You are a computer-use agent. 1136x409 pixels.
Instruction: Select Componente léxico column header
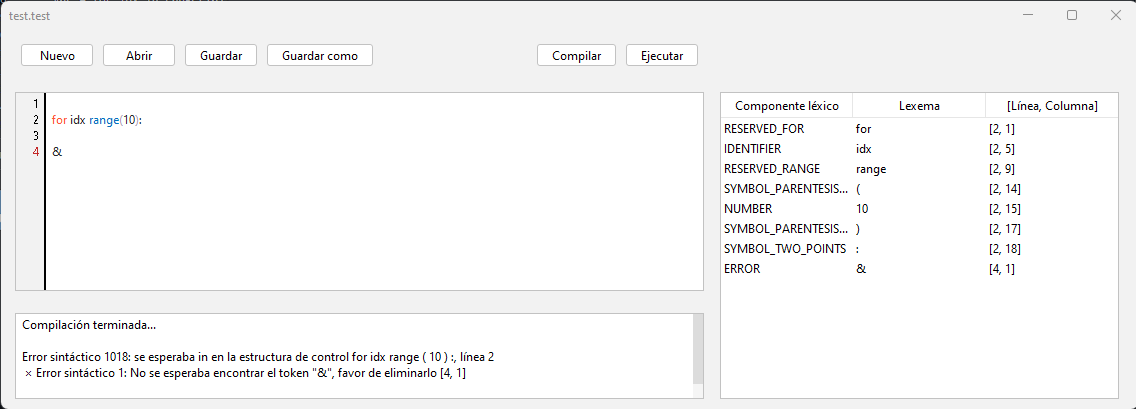click(787, 106)
